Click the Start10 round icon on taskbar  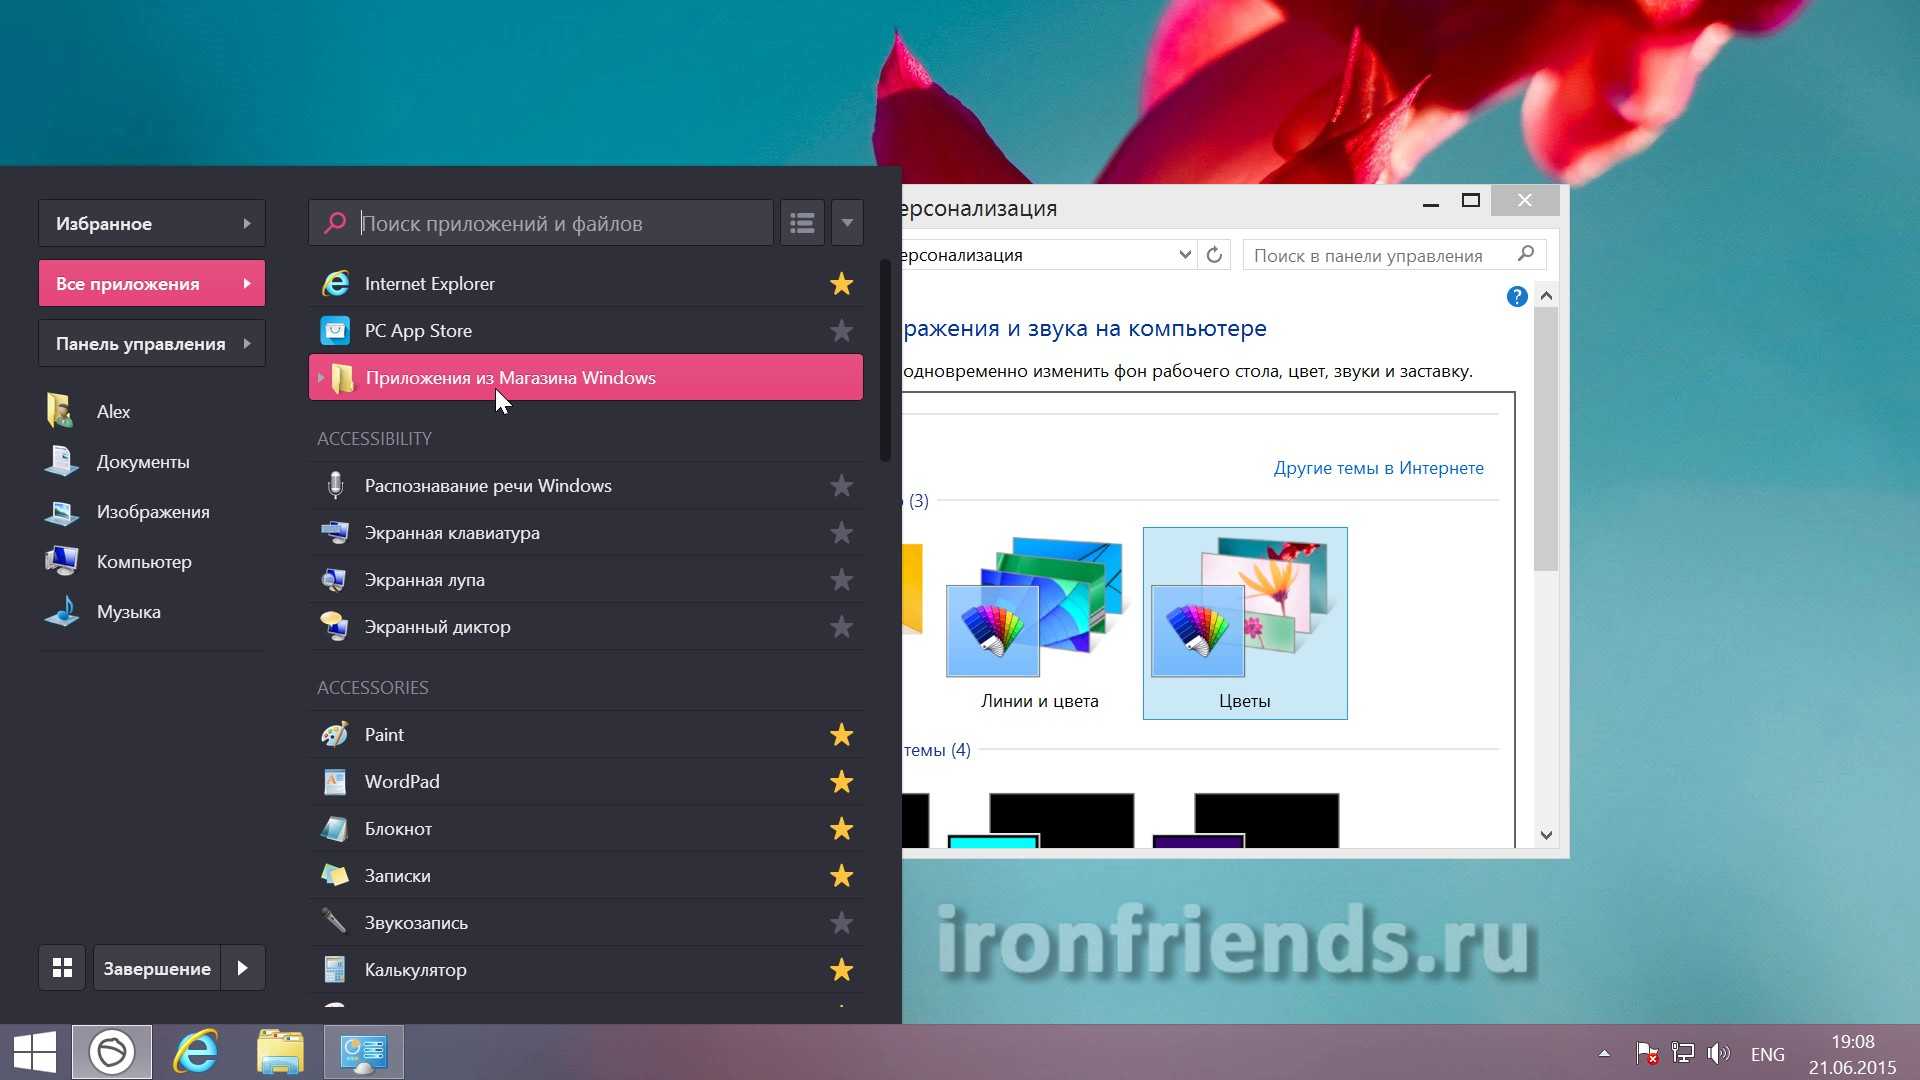(112, 1052)
